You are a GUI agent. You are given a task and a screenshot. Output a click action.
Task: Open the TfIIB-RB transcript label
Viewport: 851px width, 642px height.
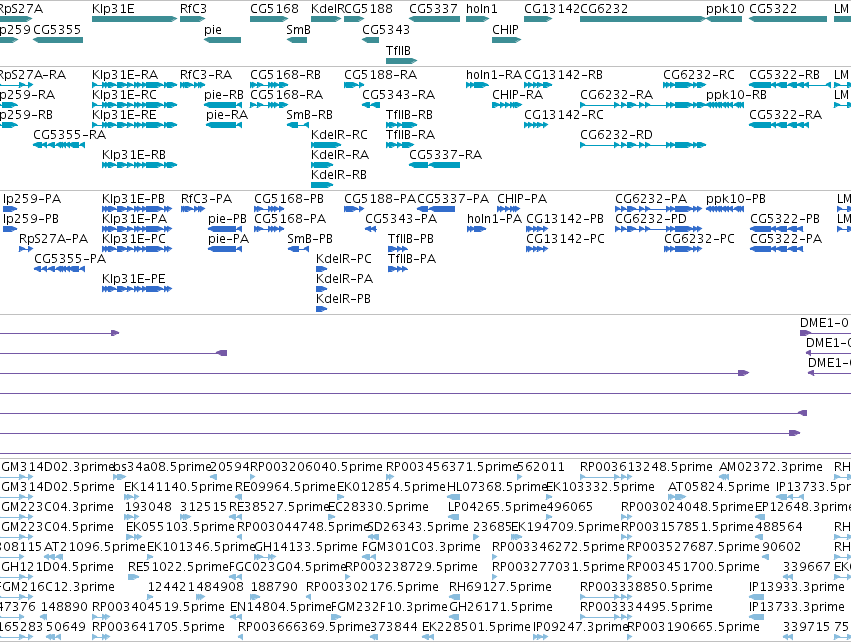tap(409, 115)
